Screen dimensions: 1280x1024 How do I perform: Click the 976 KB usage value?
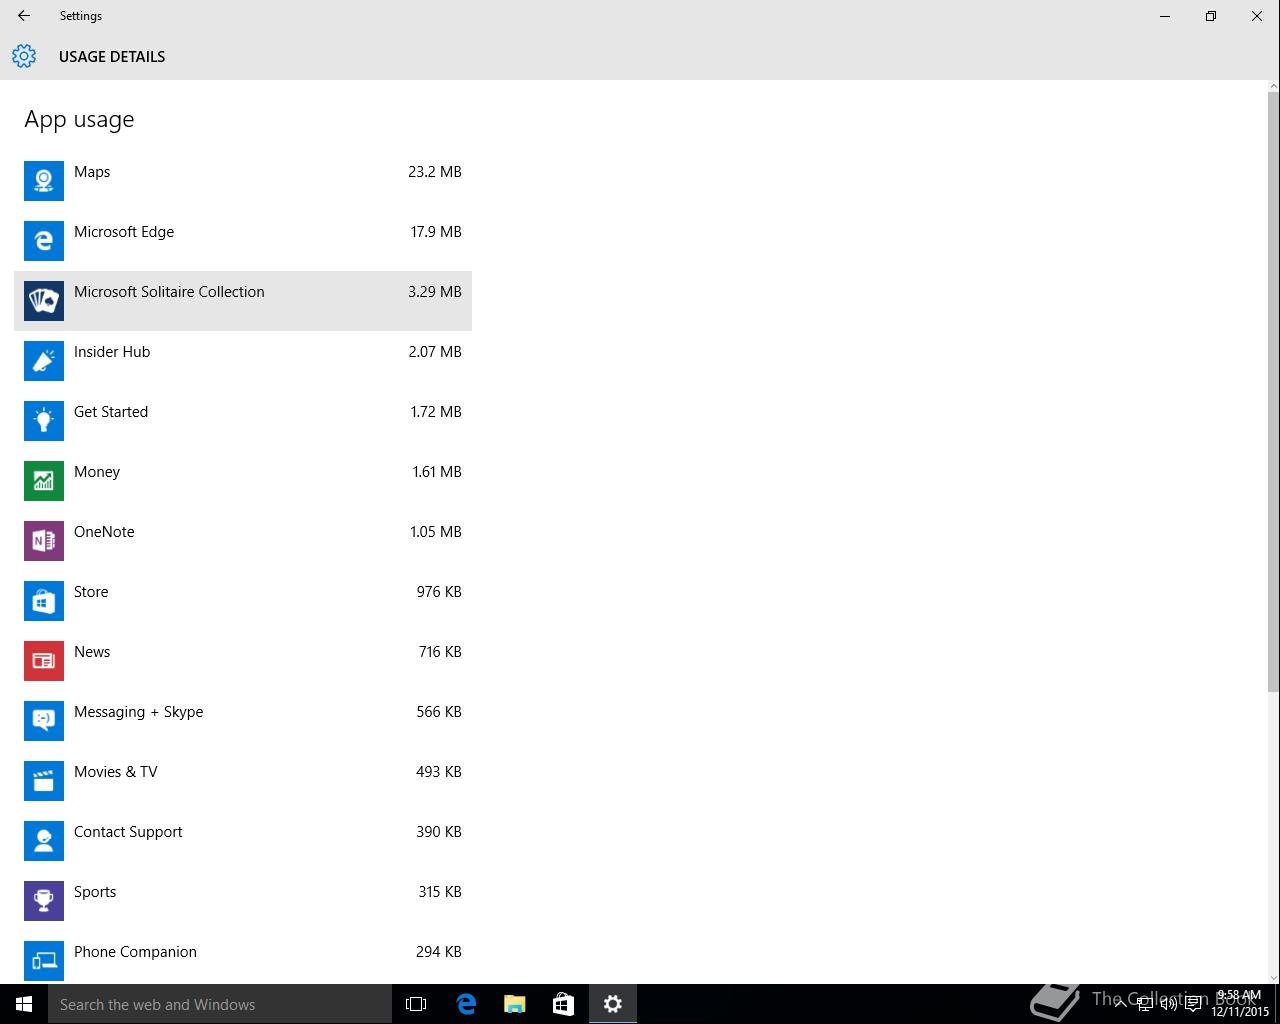[439, 592]
